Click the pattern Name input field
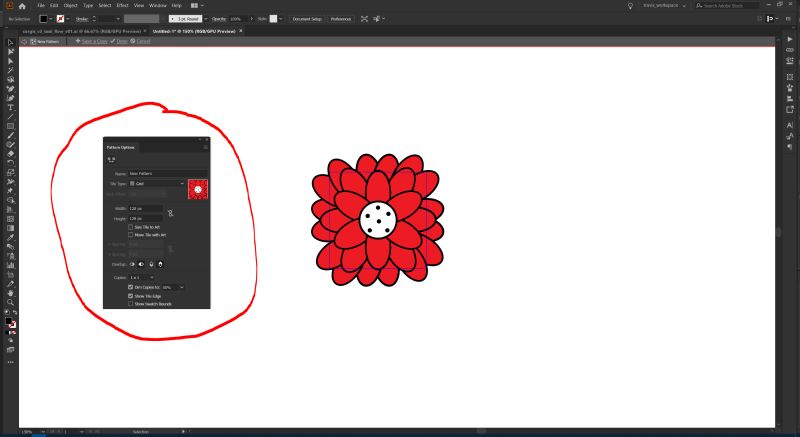This screenshot has height=437, width=800. click(168, 174)
